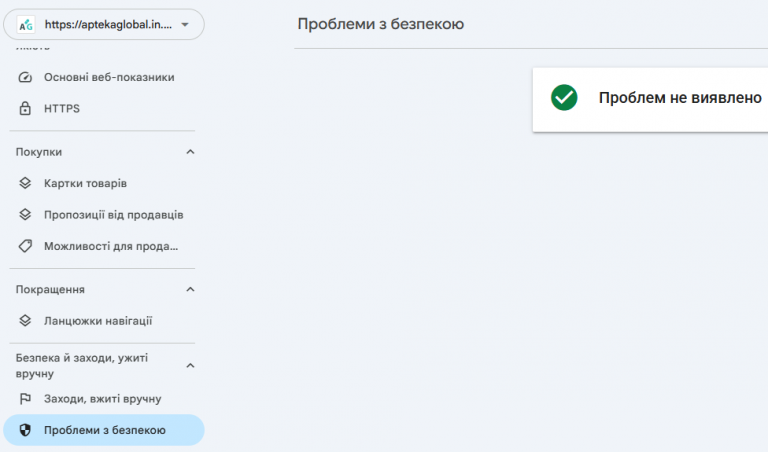
Task: Collapse the Покупки section
Action: (190, 152)
